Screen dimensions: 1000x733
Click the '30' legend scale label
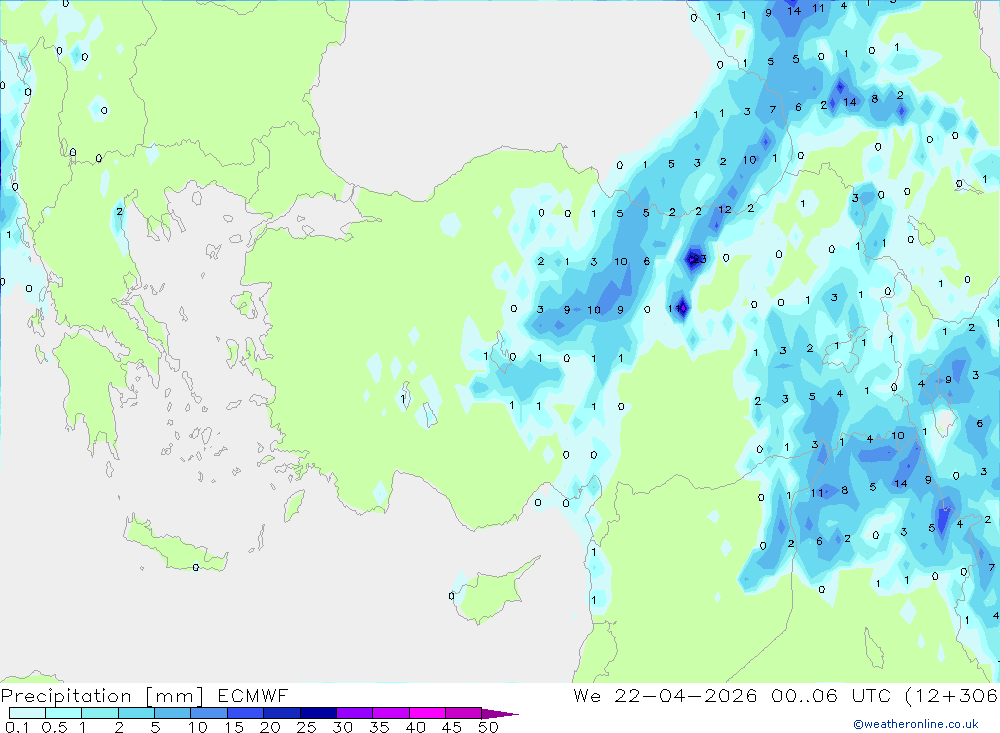click(x=342, y=727)
